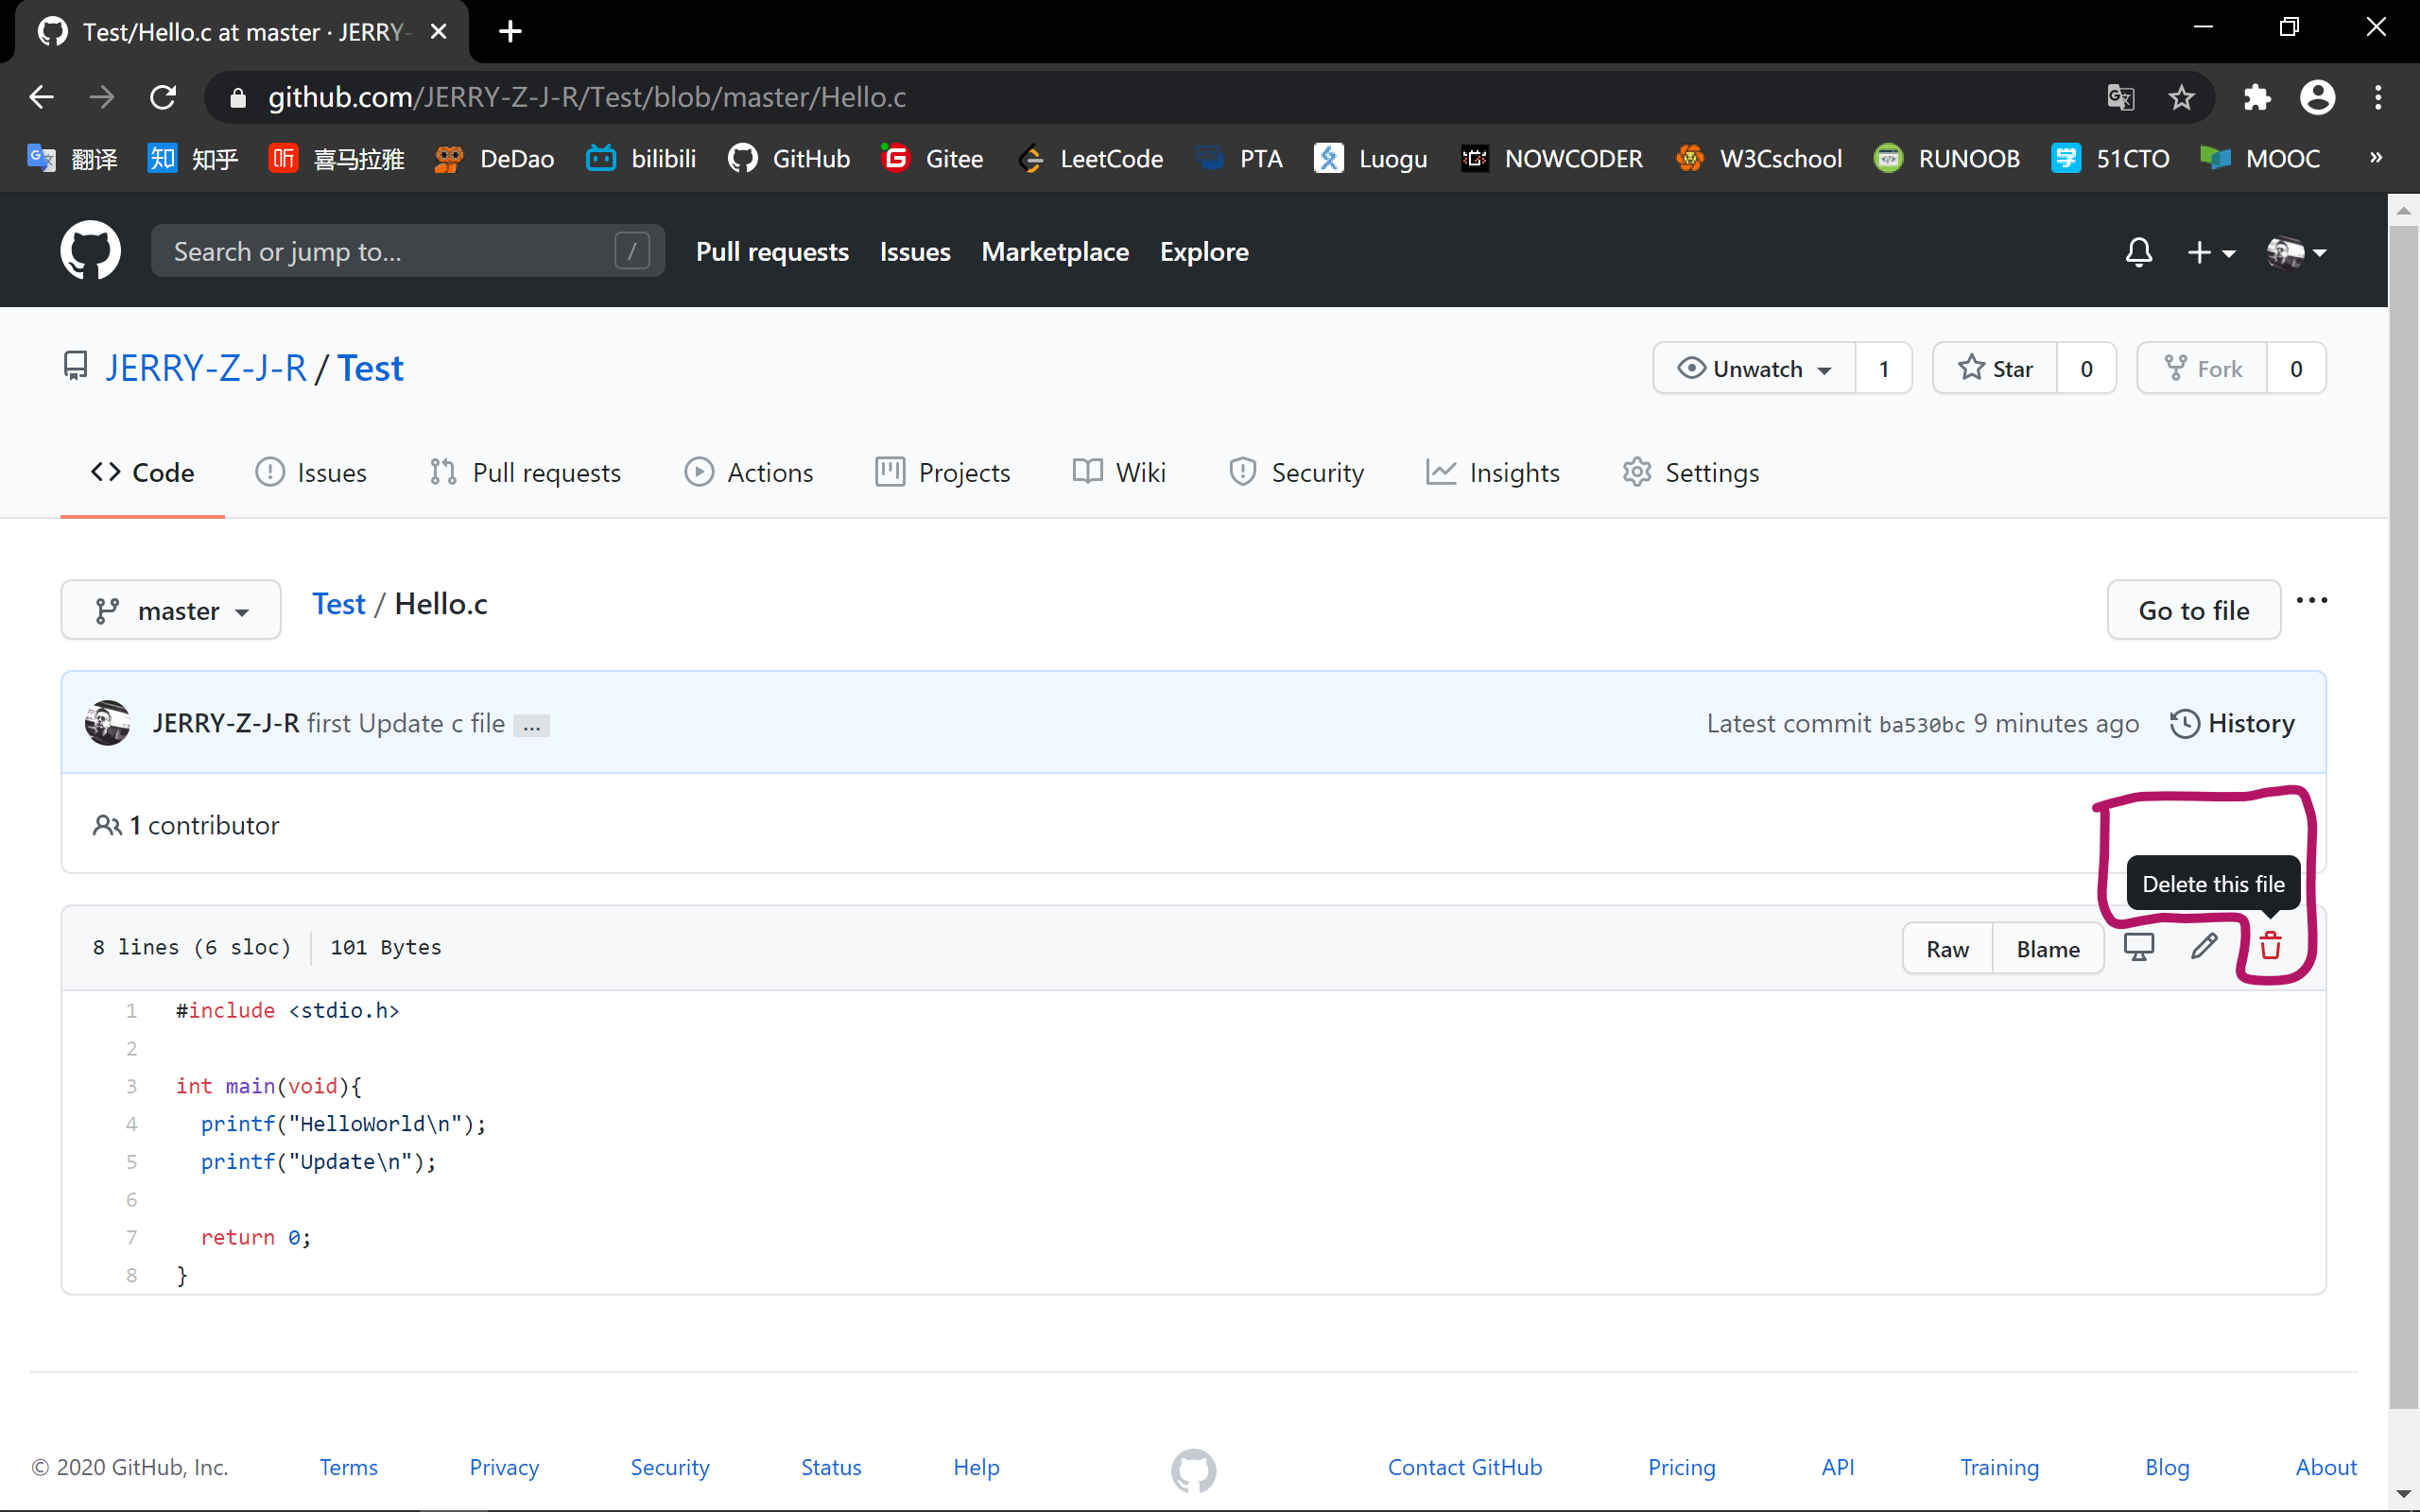
Task: Click the Chrome extensions puzzle icon
Action: (2257, 97)
